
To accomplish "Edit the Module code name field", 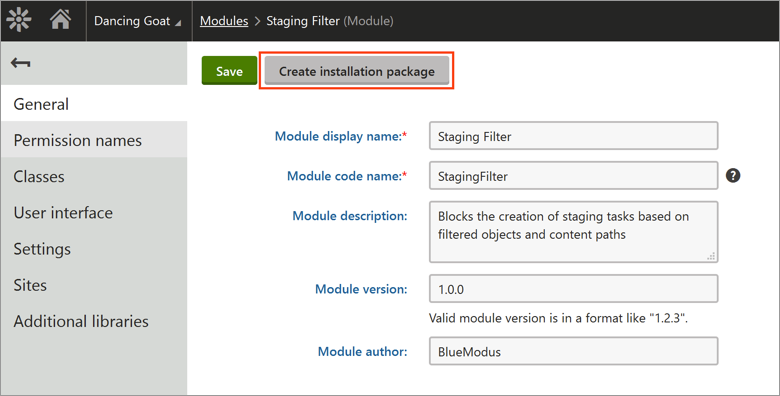I will click(574, 176).
